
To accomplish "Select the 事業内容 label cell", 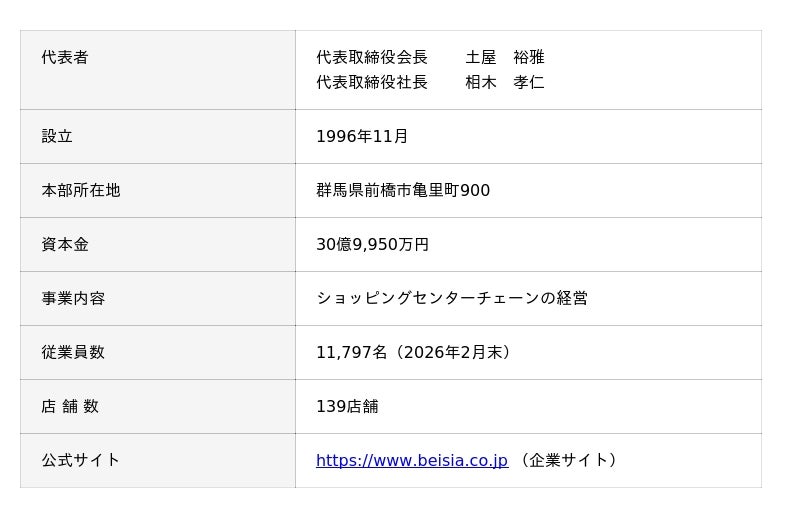I will pos(158,299).
